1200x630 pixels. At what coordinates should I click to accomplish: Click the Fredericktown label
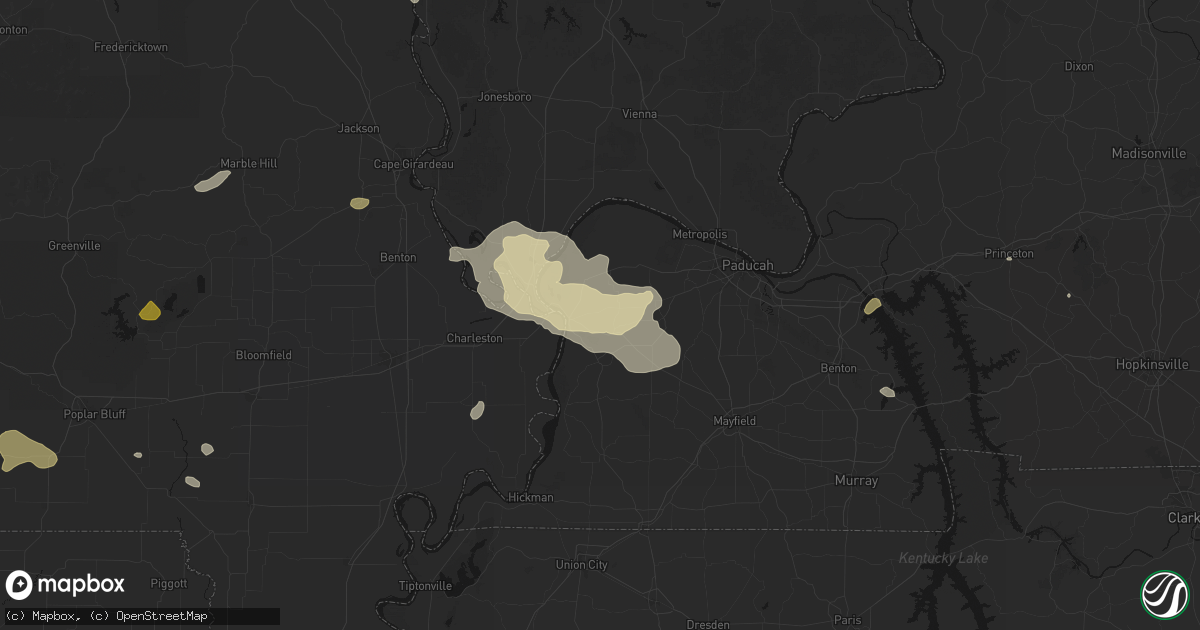(x=130, y=47)
